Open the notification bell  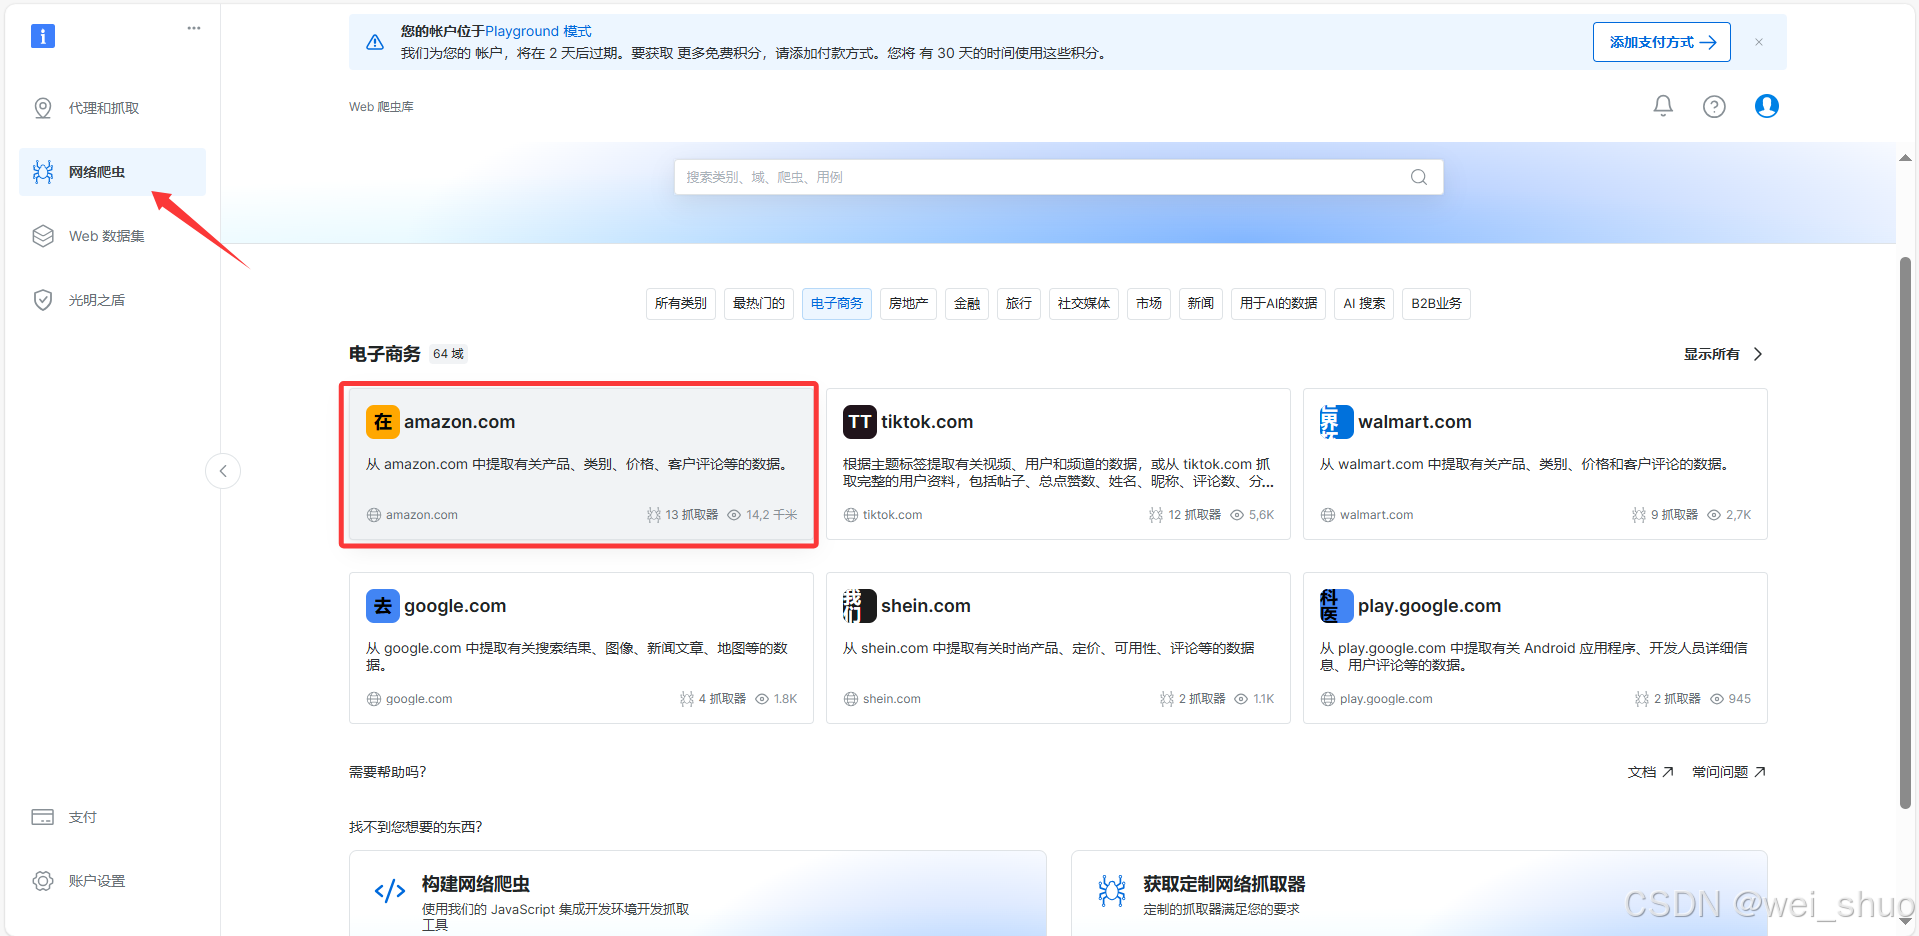1662,105
